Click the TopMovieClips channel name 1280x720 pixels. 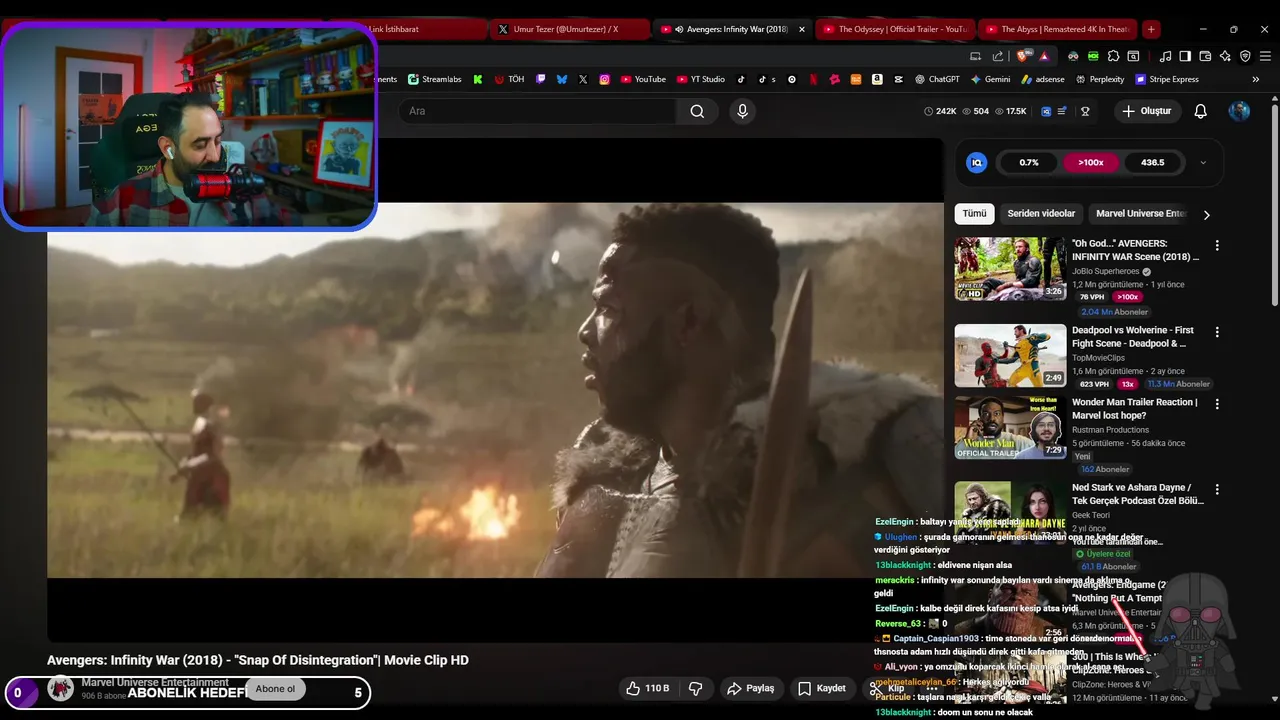1098,358
